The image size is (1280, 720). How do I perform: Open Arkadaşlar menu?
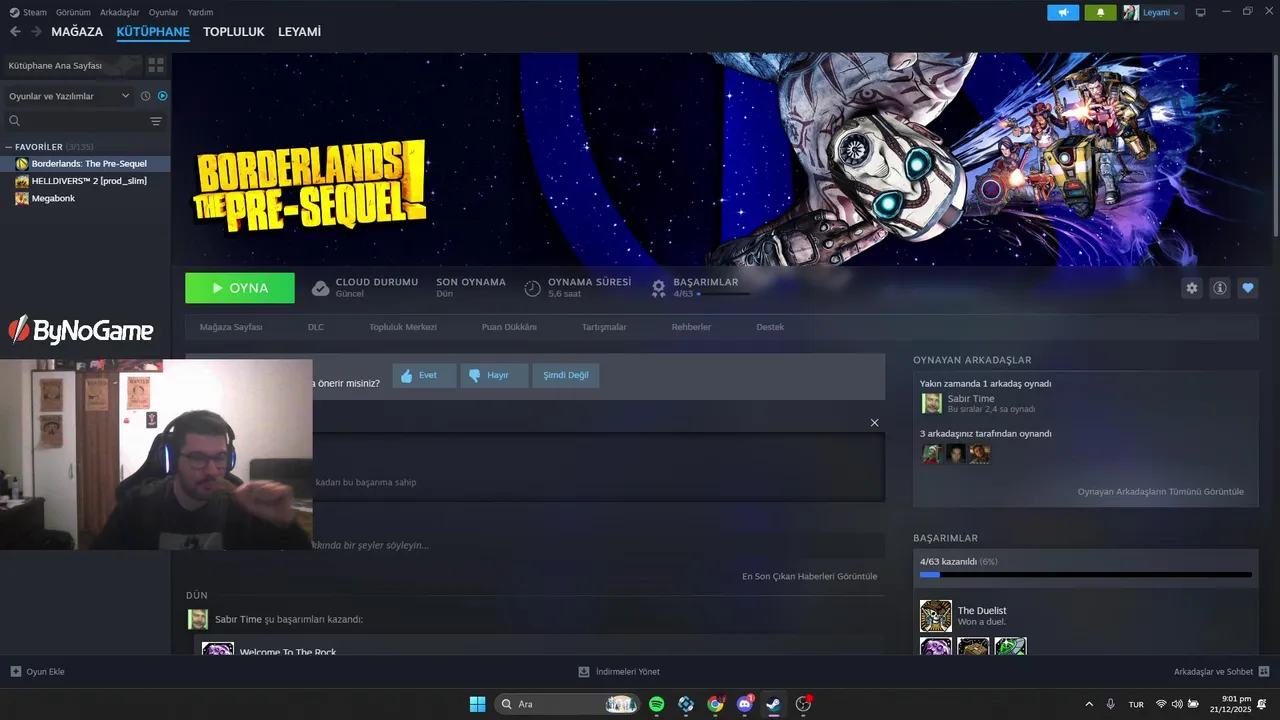[x=120, y=12]
